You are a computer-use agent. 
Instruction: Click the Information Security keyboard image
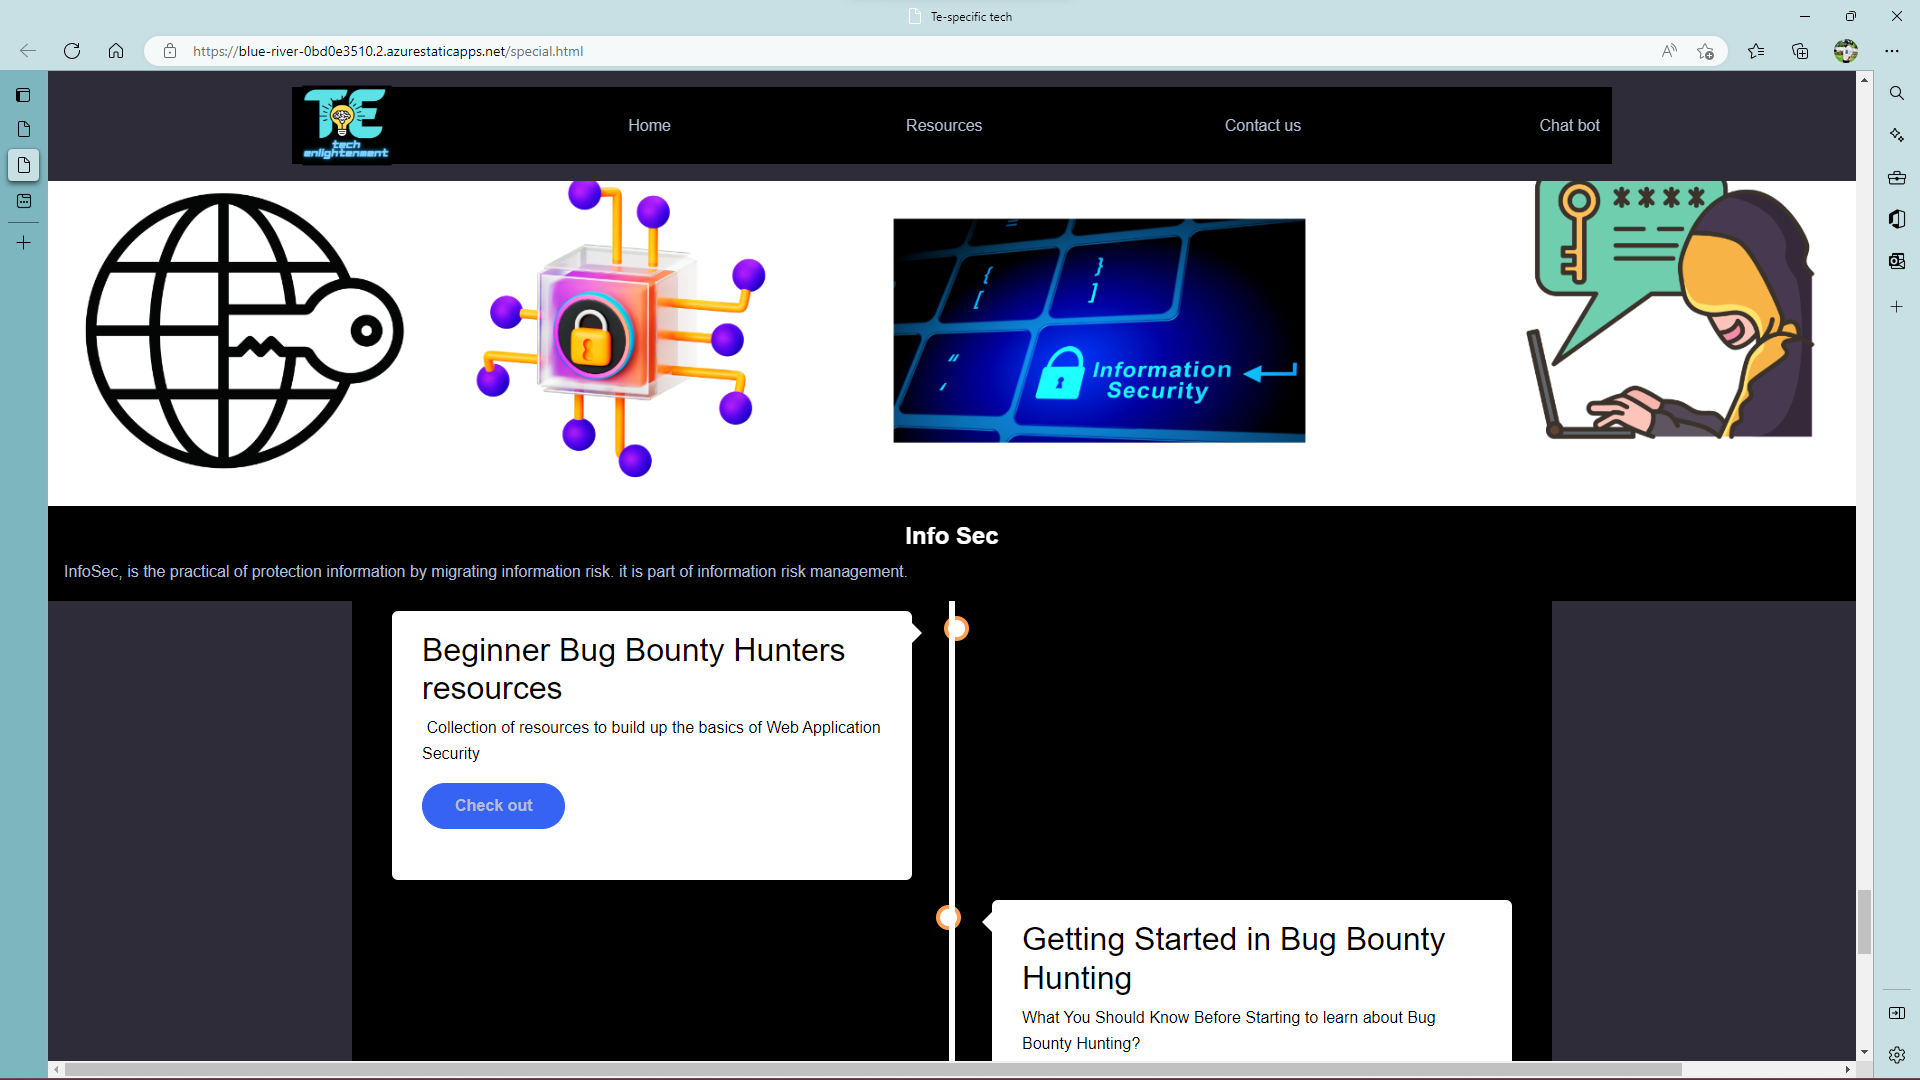click(x=1098, y=330)
